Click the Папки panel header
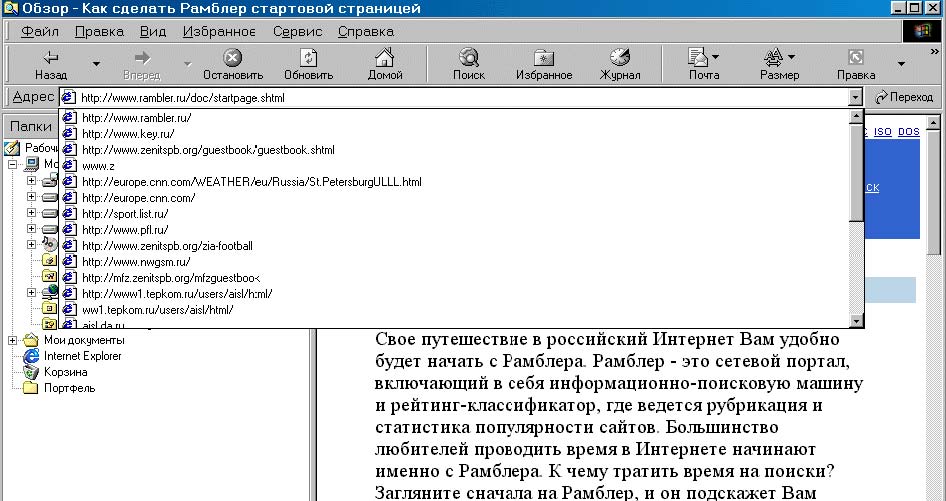Screen dimensions: 946x501 click(x=31, y=126)
